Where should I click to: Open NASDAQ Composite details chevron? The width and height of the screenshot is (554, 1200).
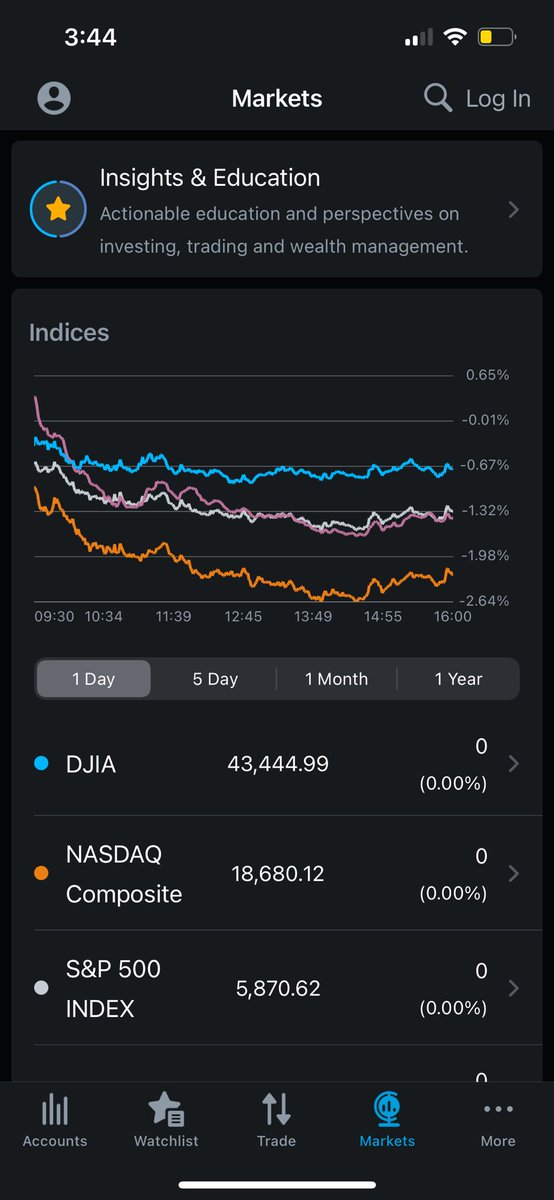pyautogui.click(x=514, y=874)
